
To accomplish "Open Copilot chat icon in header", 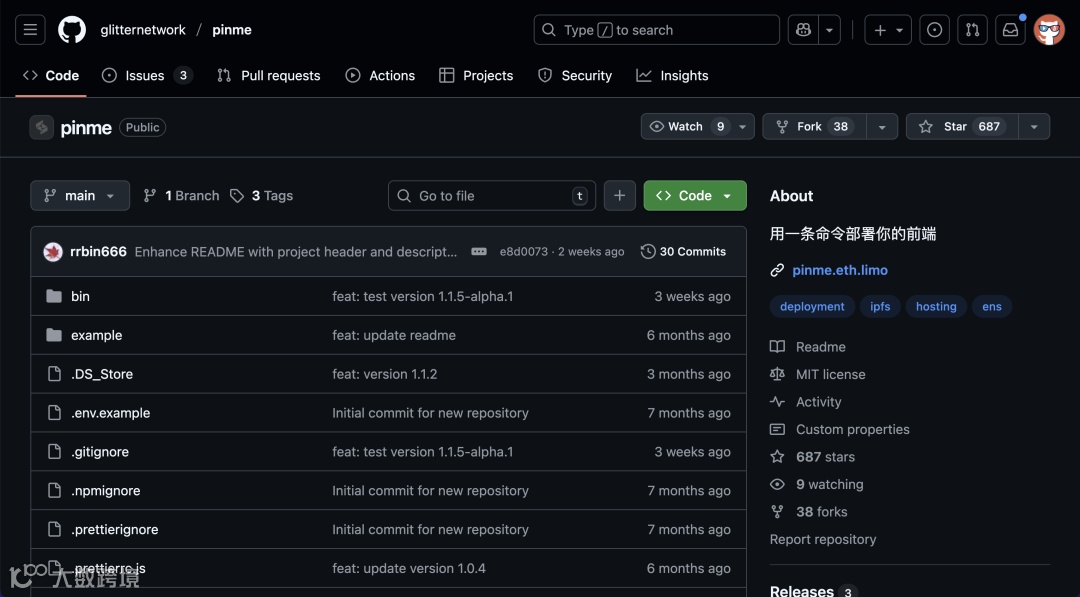I will click(803, 30).
